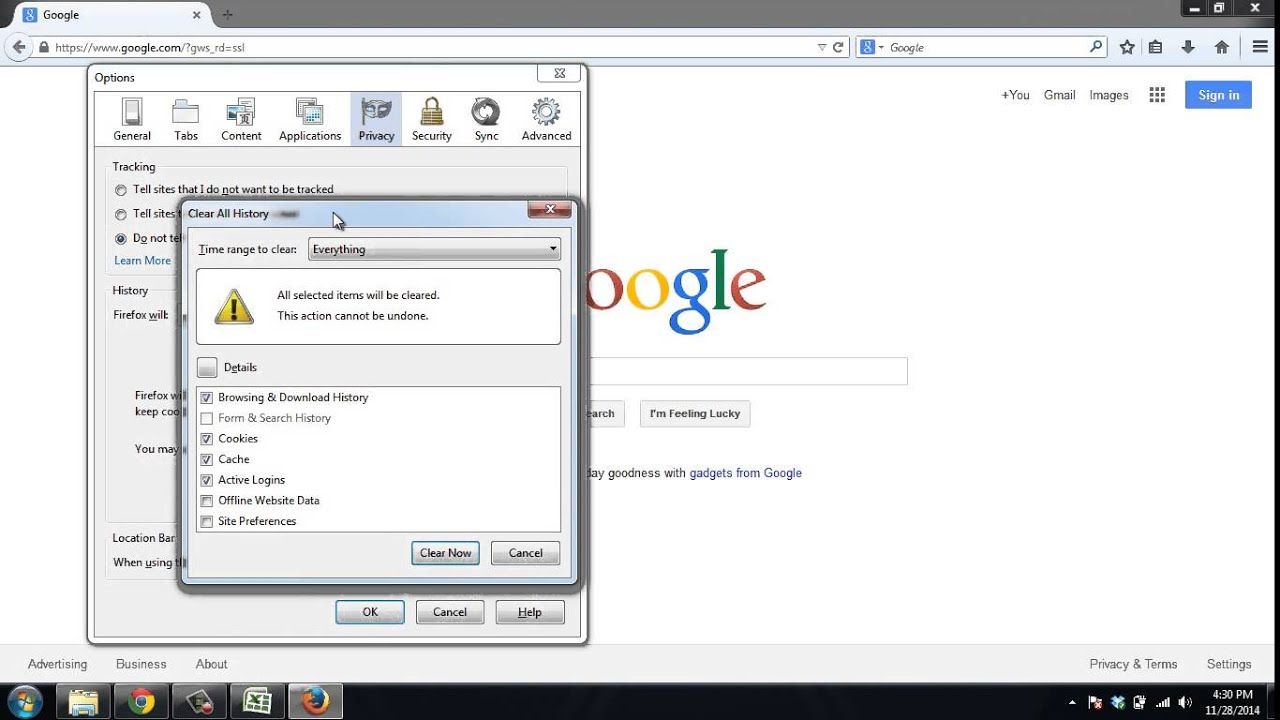Image resolution: width=1280 pixels, height=720 pixels.
Task: Switch to the Privacy options panel
Action: coord(376,120)
